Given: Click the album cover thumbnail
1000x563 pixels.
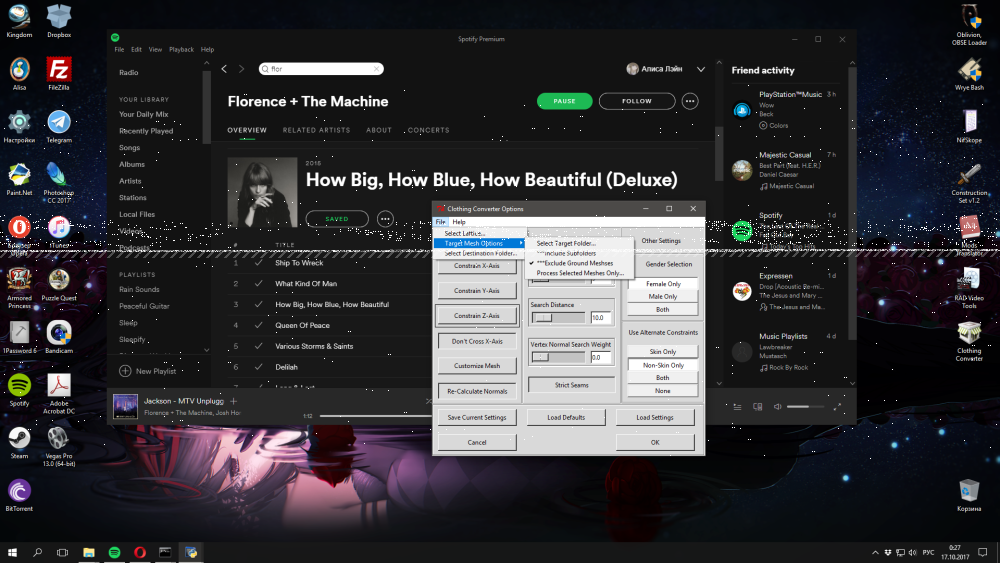Looking at the screenshot, I should [263, 193].
